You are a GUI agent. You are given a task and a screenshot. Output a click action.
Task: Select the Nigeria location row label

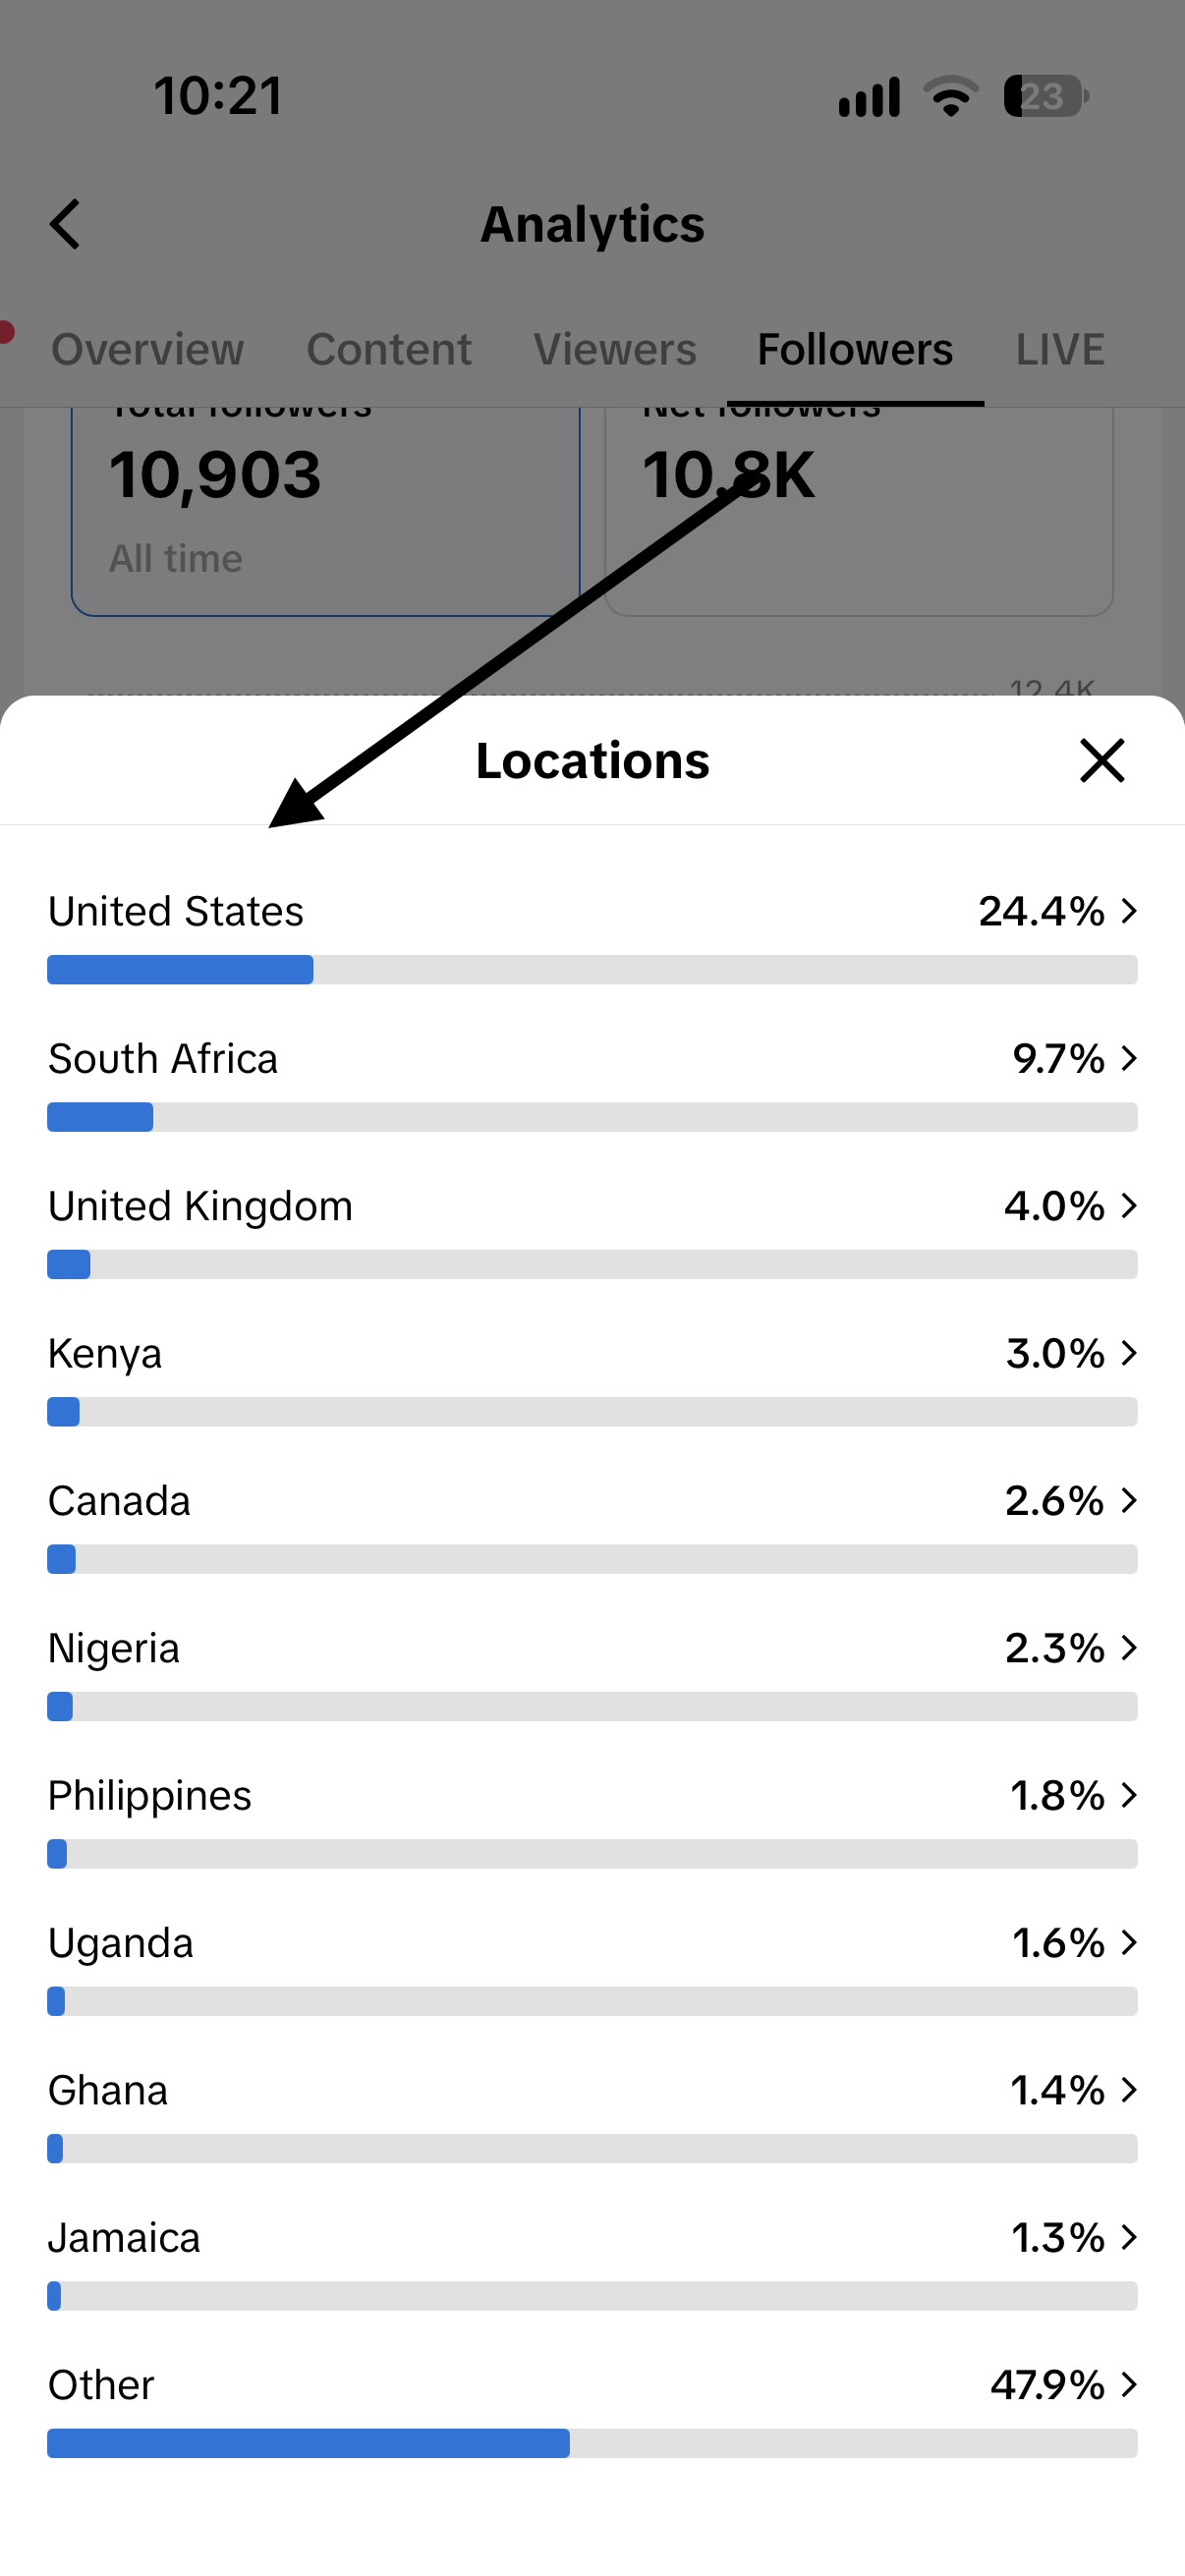coord(114,1648)
